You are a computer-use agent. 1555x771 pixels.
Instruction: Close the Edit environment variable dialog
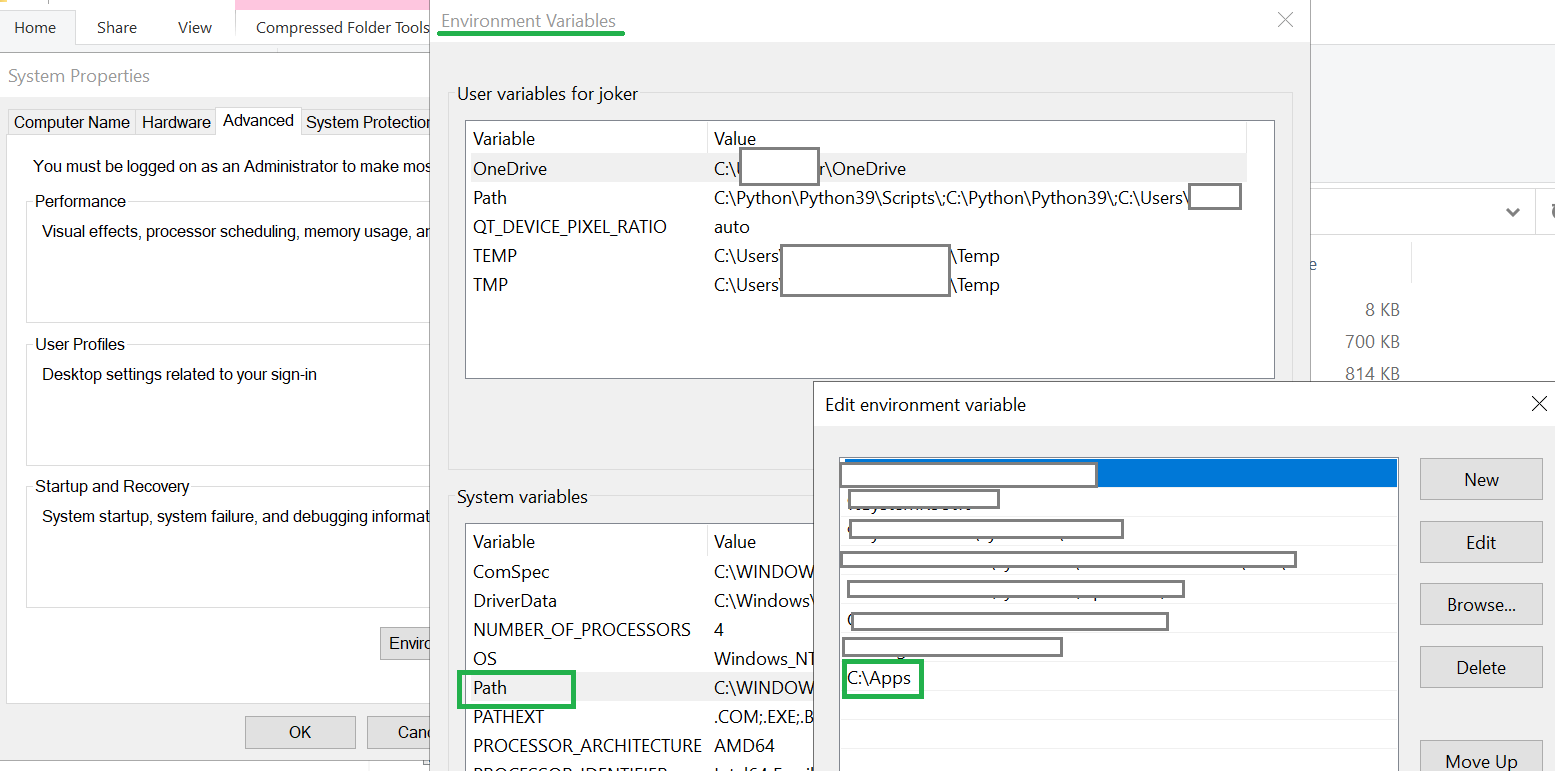click(x=1538, y=404)
